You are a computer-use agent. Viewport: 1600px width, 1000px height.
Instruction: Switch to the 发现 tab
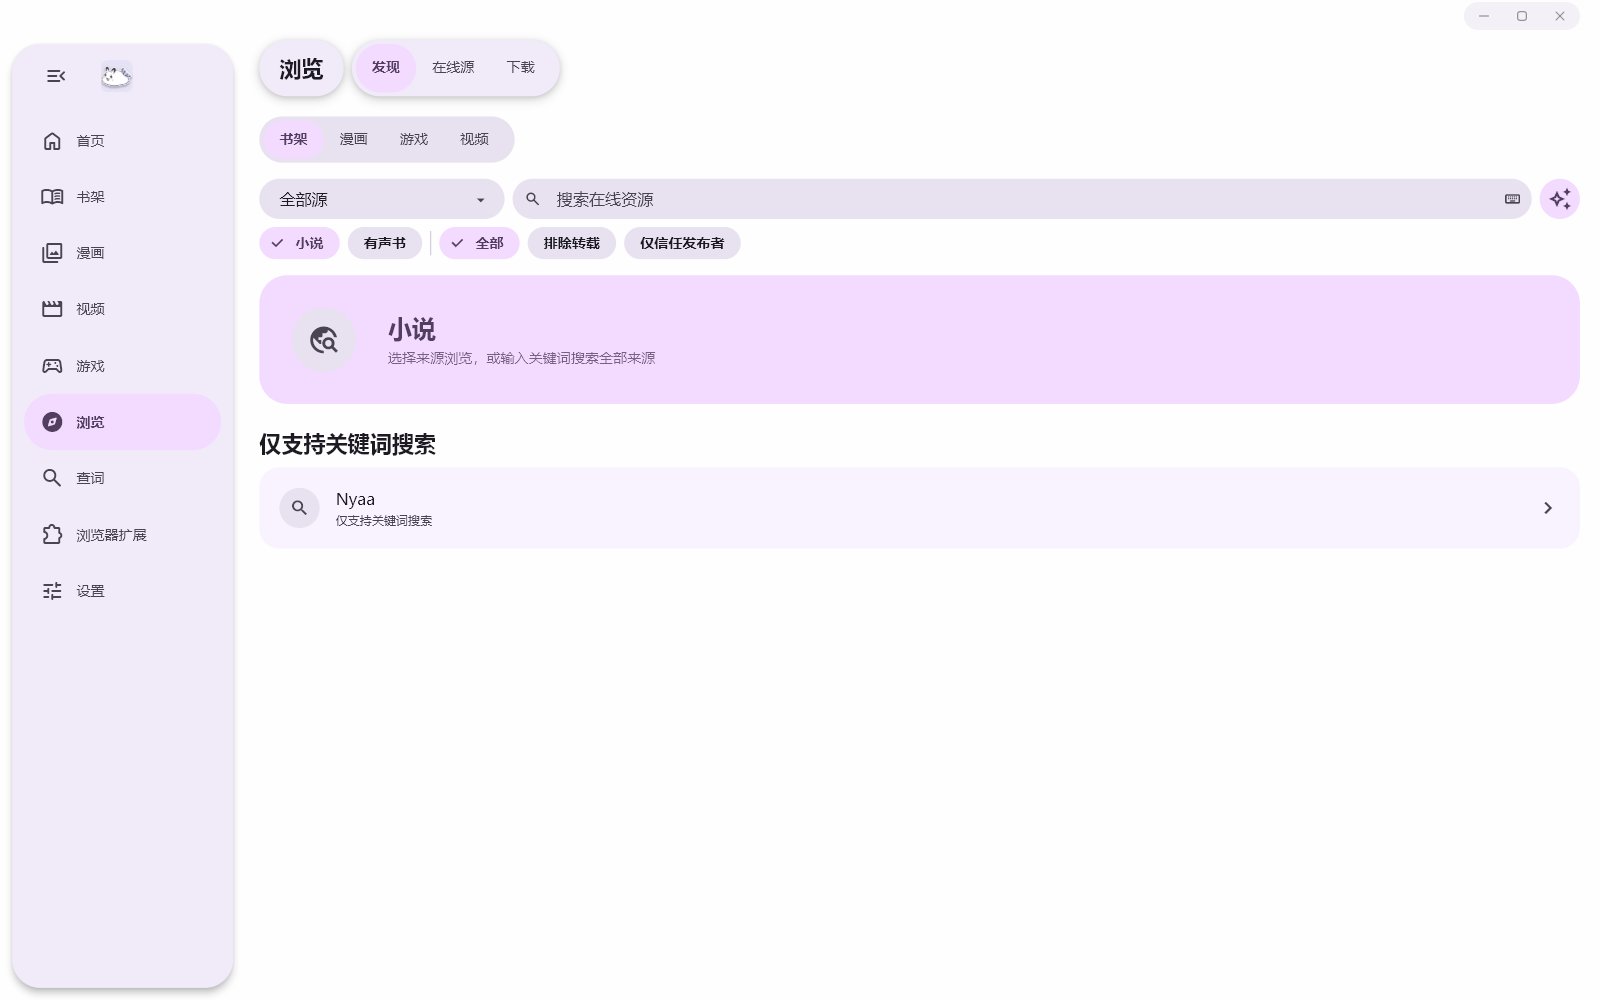(385, 68)
